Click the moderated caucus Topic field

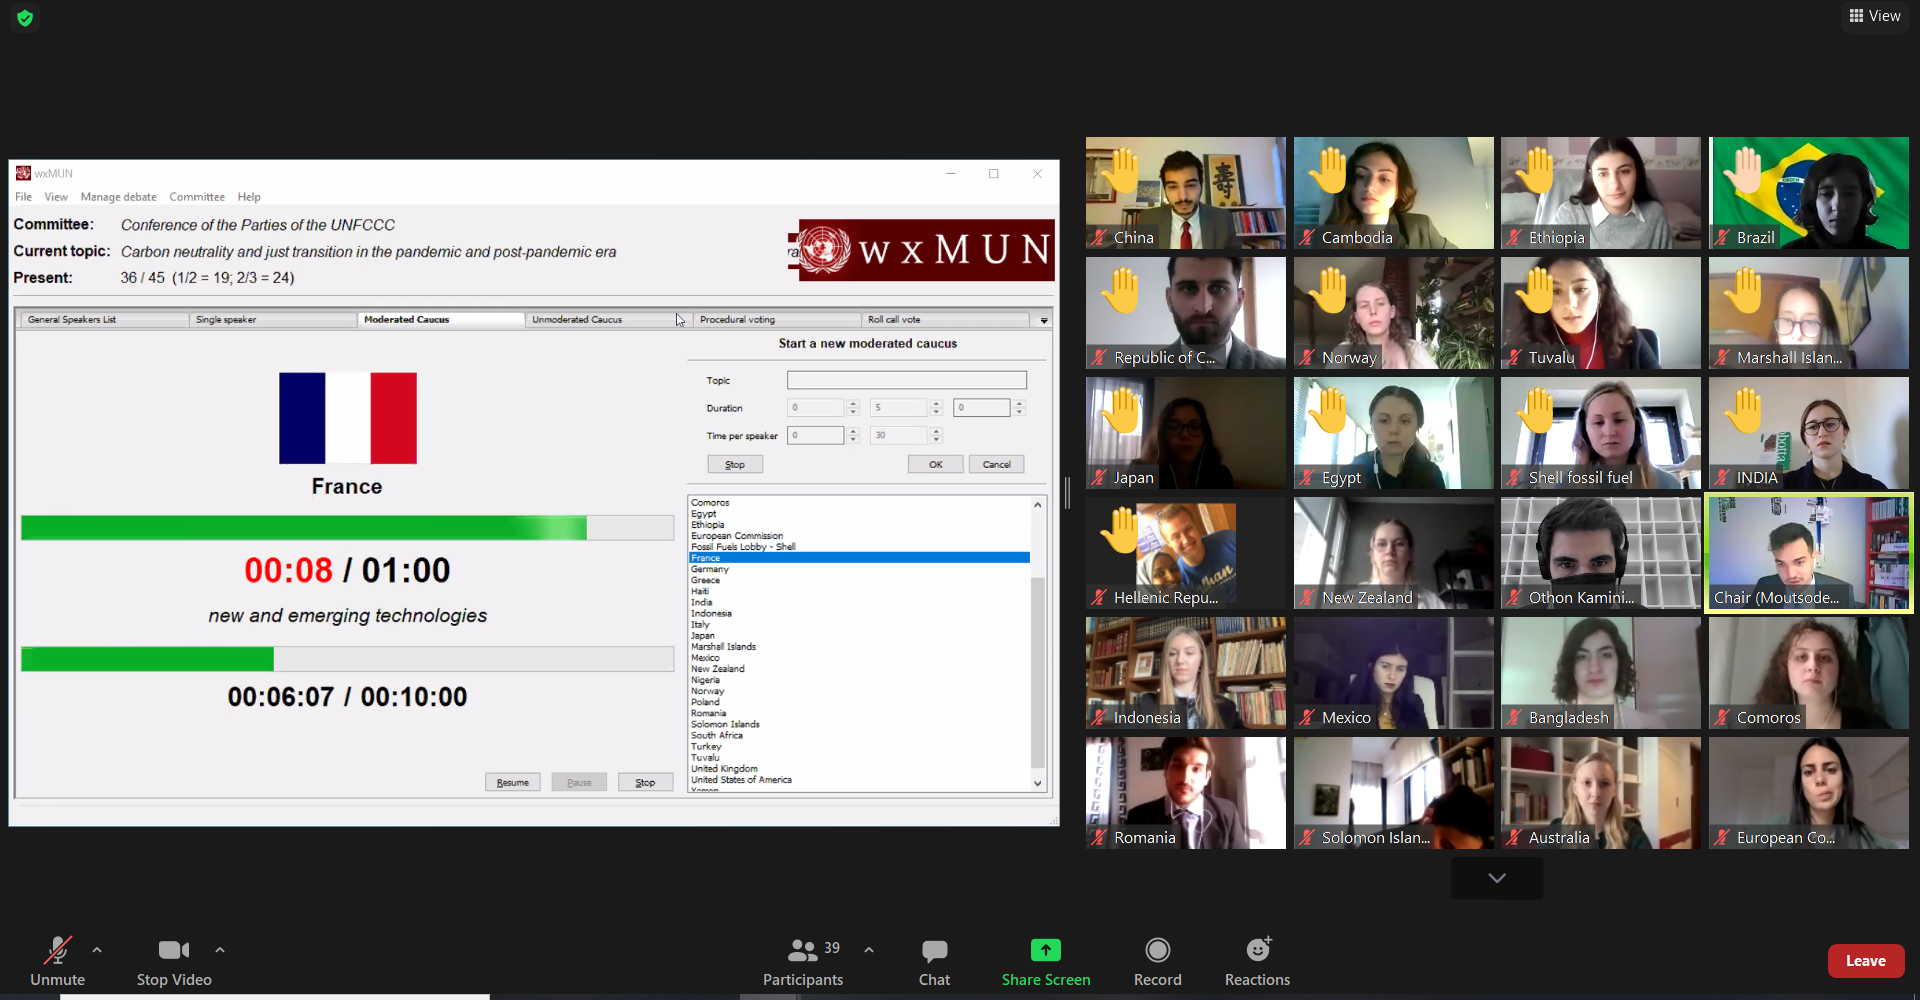[x=906, y=380]
